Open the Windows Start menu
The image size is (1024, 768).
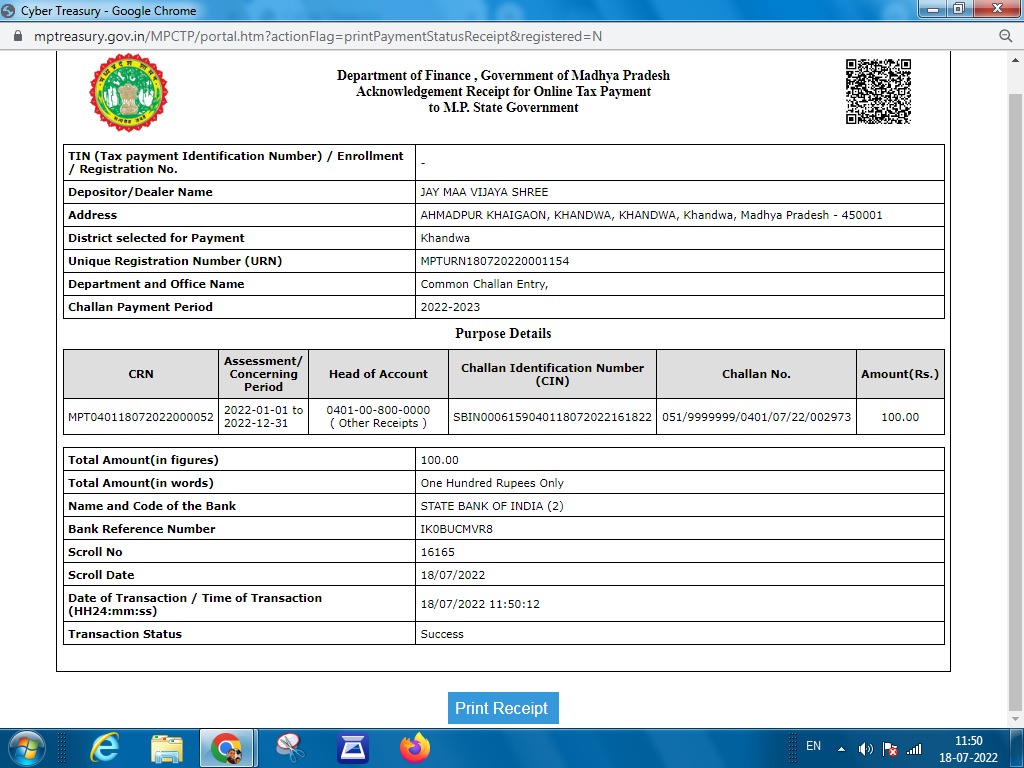point(25,748)
